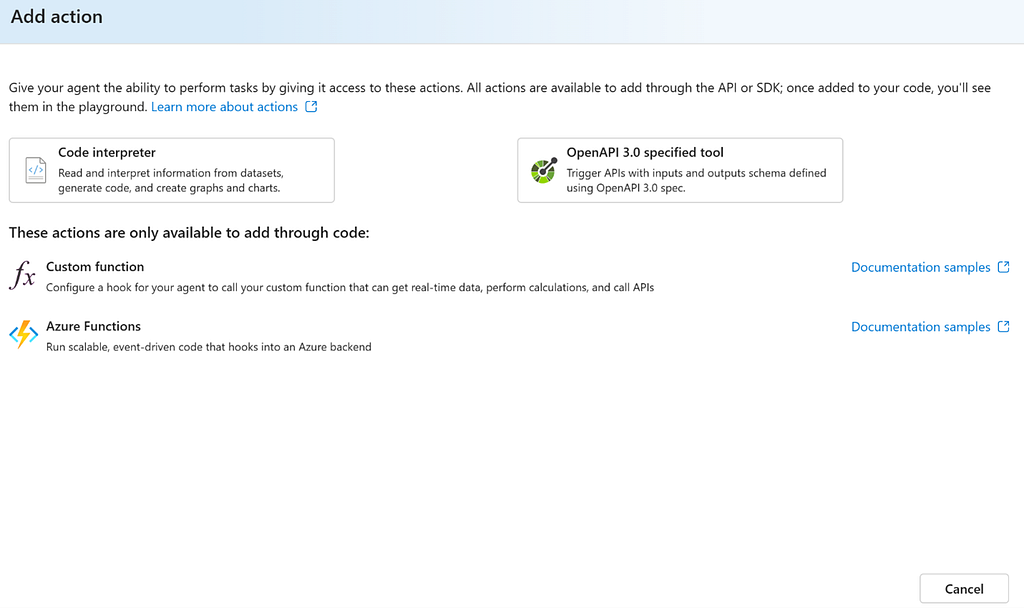Screen dimensions: 1024x608
Task: Click OpenAPI 3.0 specified tool heading
Action: point(645,152)
